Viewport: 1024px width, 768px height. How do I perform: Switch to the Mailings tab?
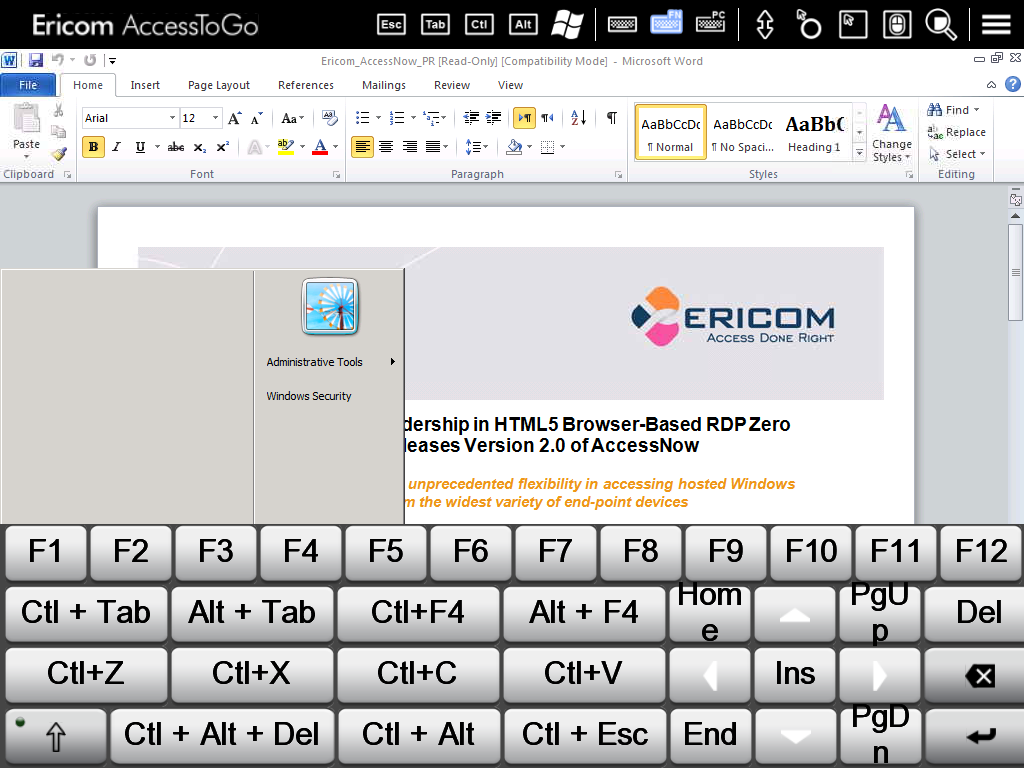coord(384,85)
